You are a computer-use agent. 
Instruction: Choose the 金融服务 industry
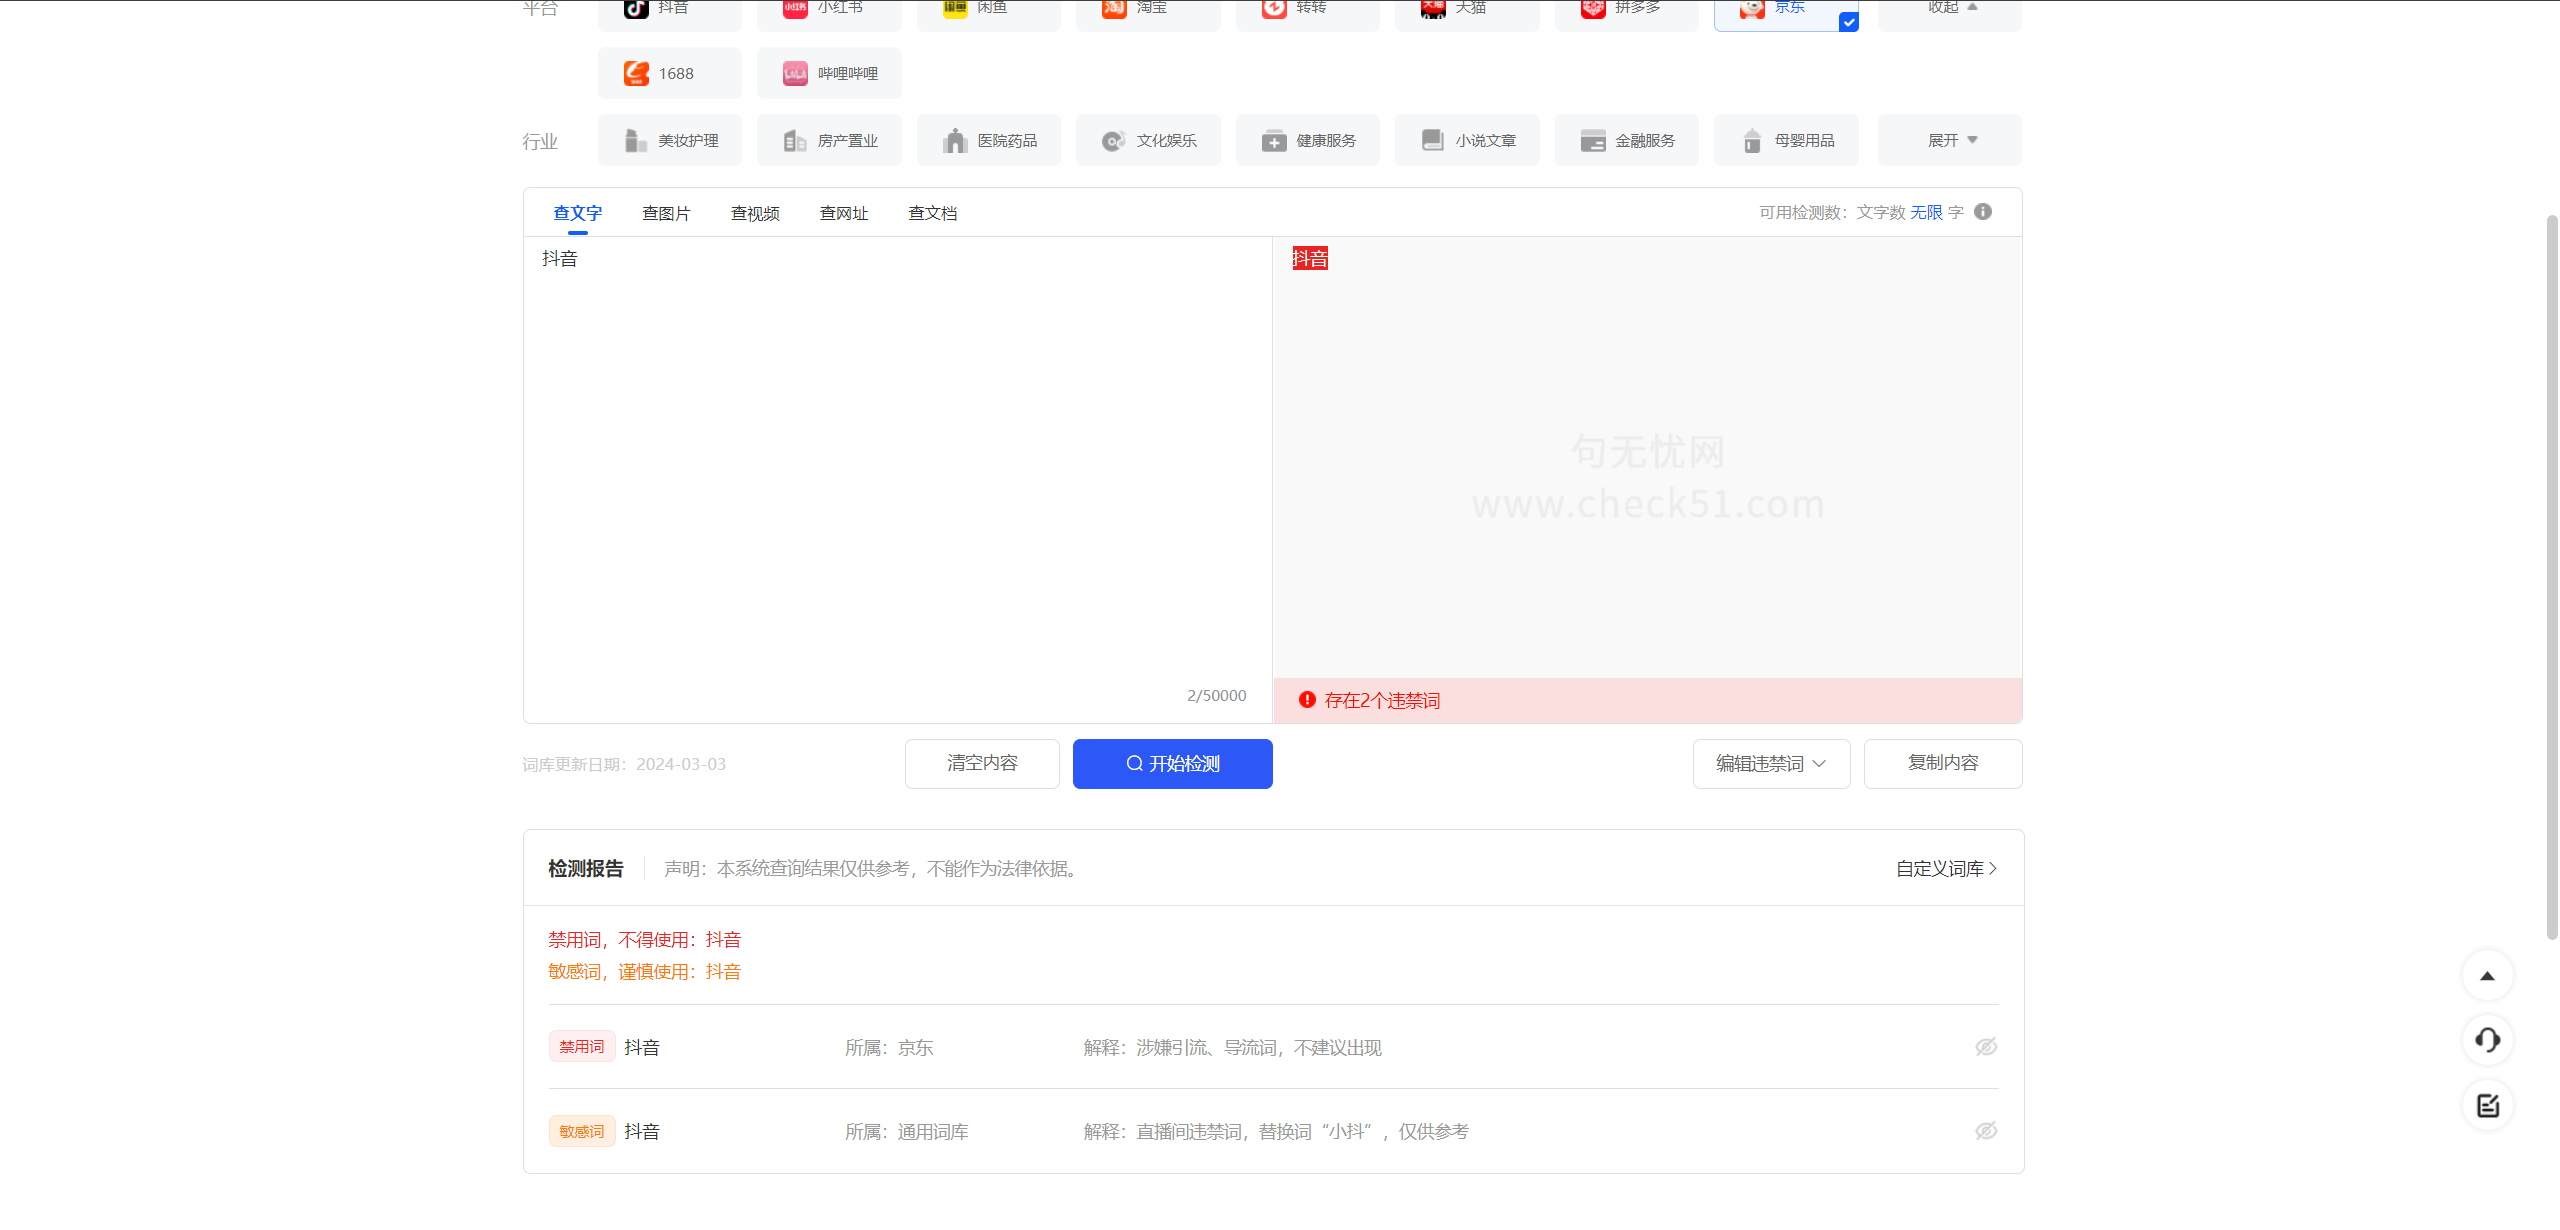(1627, 140)
